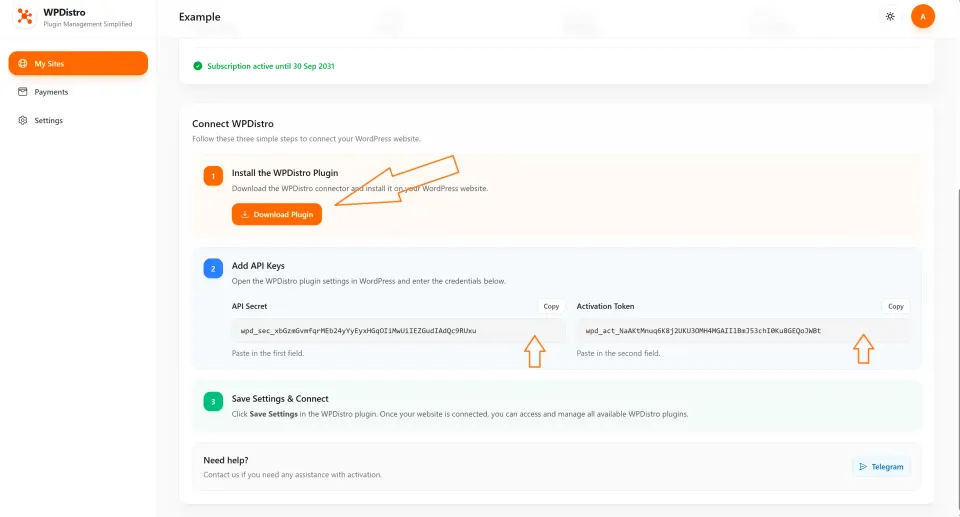
Task: Click the 'Need help?' heading
Action: click(226, 460)
